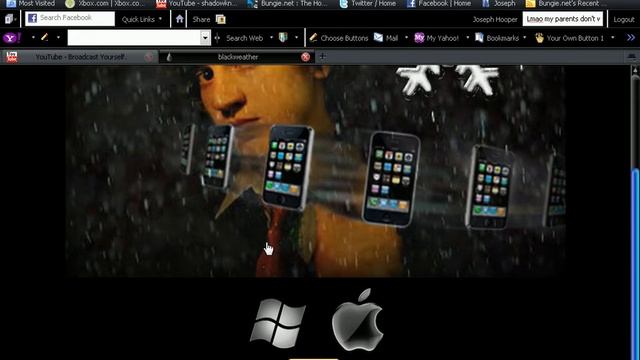Click the Yahoo! logo icon
Viewport: 640px width, 360px height.
click(x=12, y=38)
